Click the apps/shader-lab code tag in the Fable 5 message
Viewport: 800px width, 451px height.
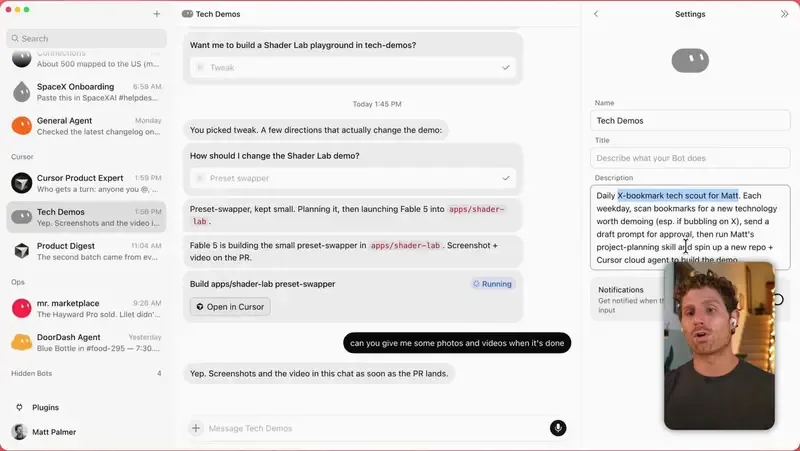tap(406, 245)
